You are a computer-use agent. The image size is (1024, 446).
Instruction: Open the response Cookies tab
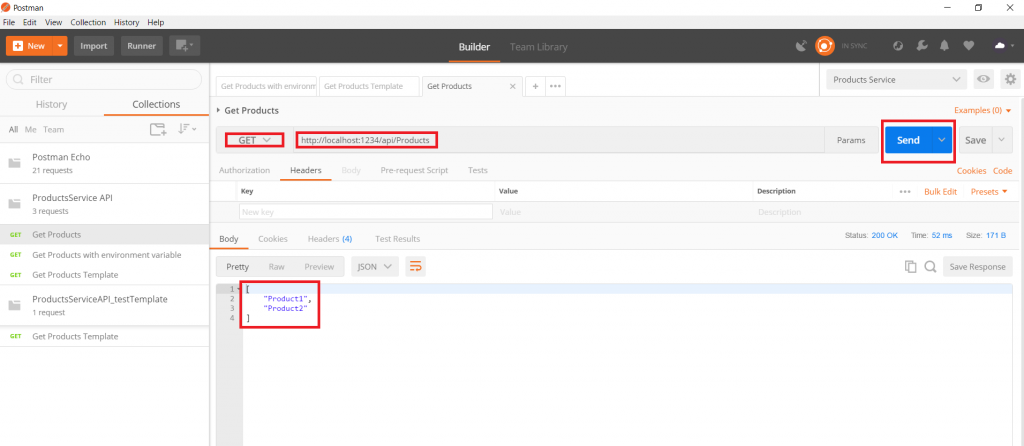(273, 239)
